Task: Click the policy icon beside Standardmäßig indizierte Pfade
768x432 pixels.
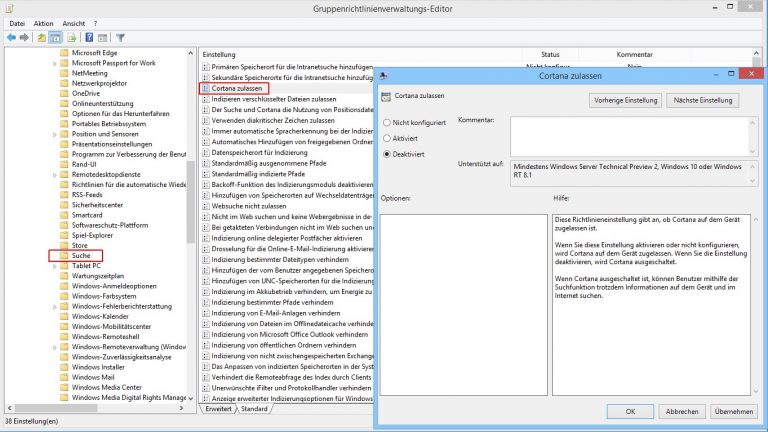Action: point(206,174)
